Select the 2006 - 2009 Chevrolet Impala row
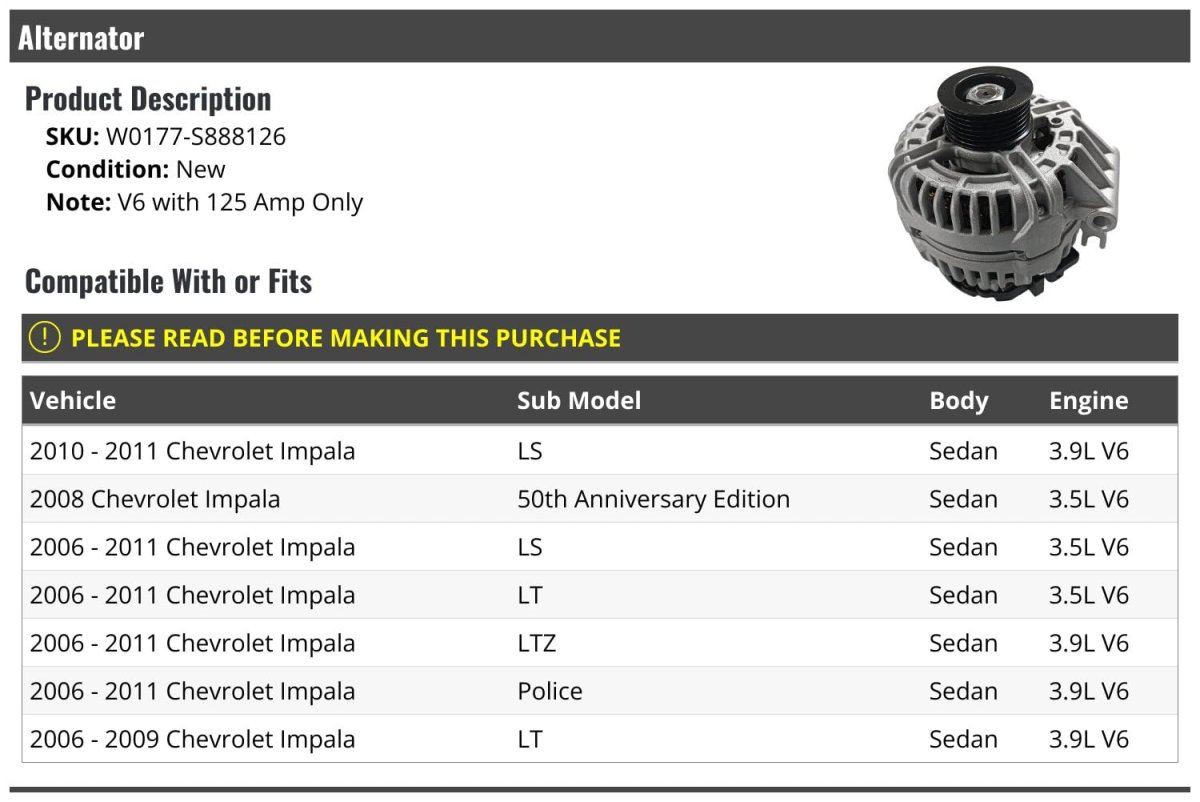Viewport: 1200px width, 802px height. [x=192, y=739]
